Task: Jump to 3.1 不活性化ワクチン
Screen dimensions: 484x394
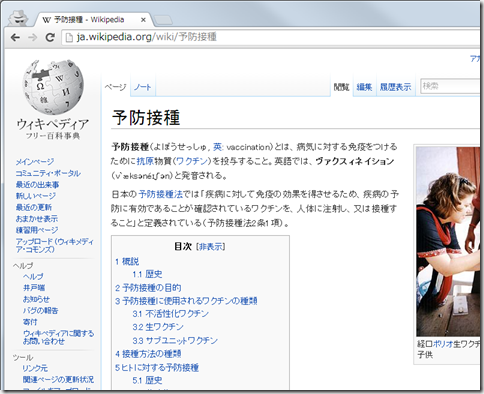Action: coord(170,314)
